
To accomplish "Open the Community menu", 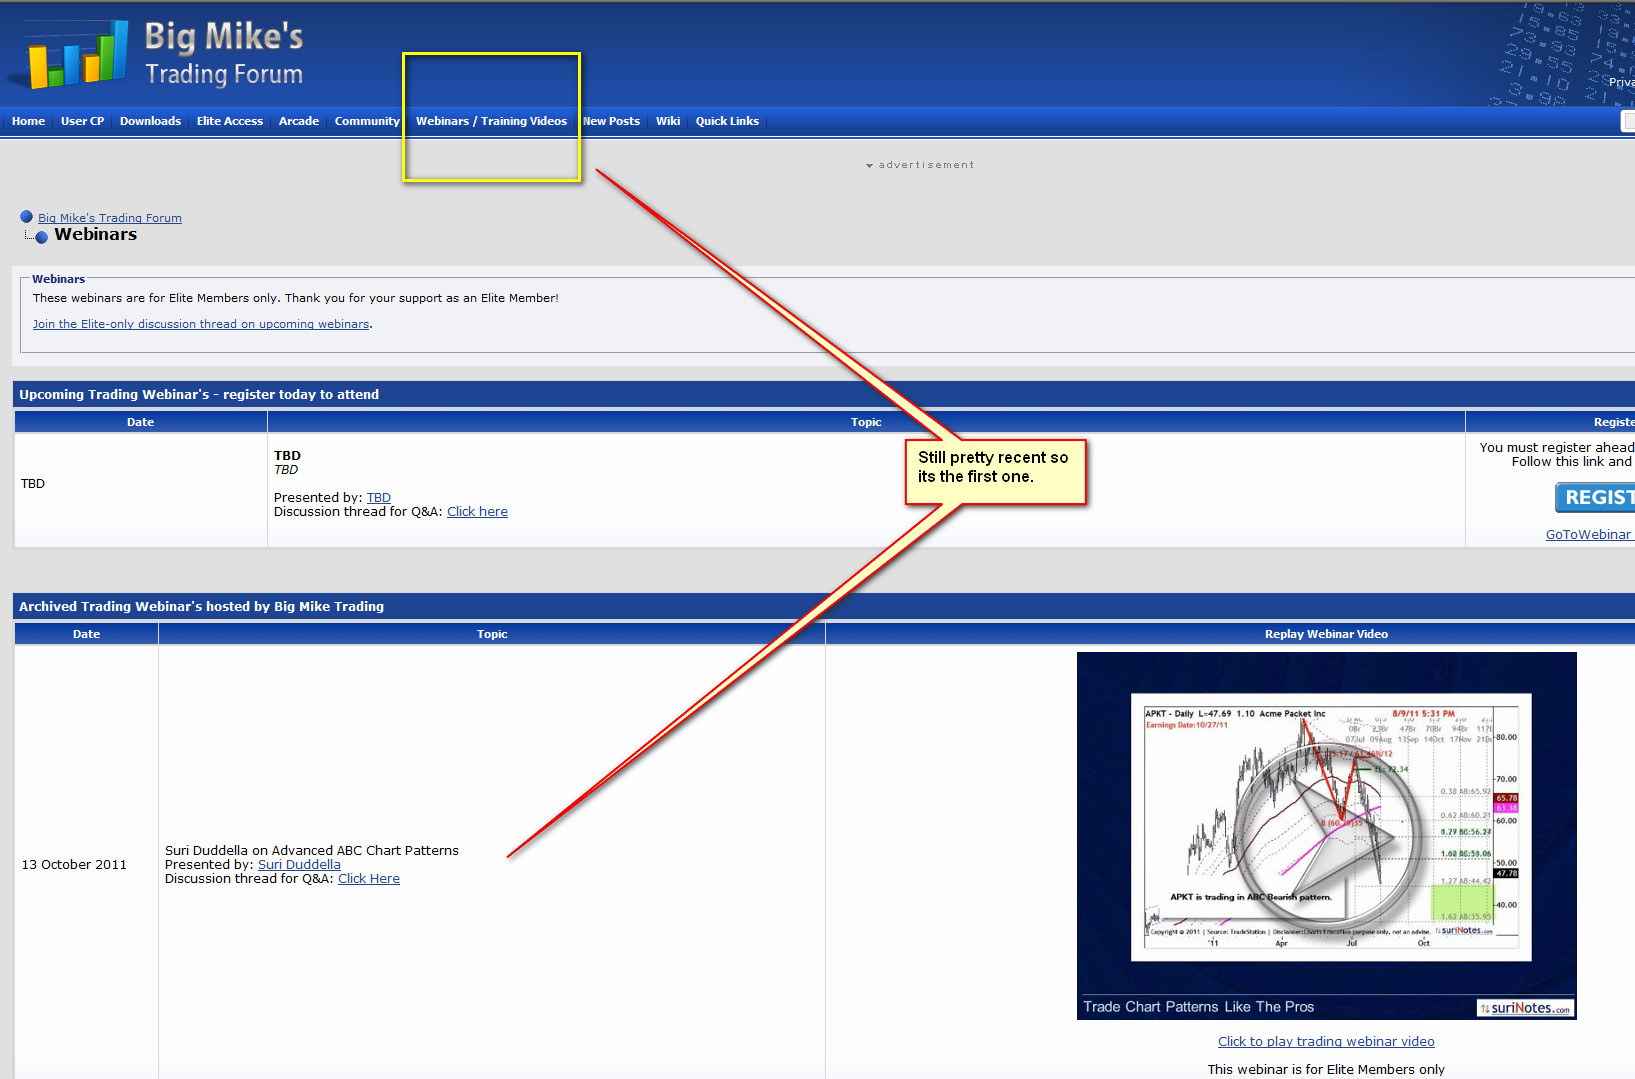I will click(x=367, y=121).
